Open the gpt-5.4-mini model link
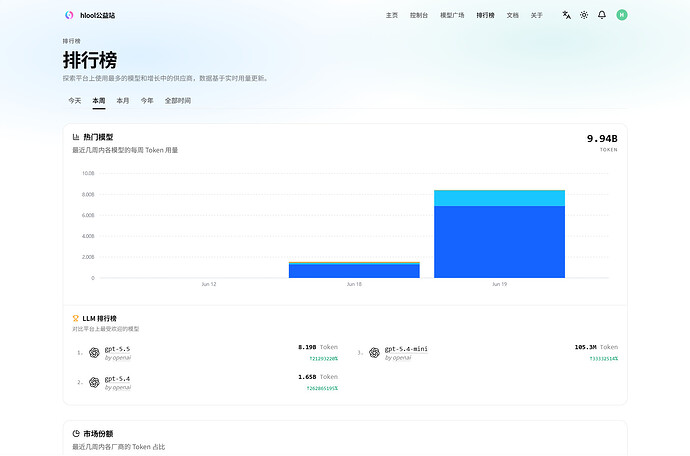 click(406, 349)
